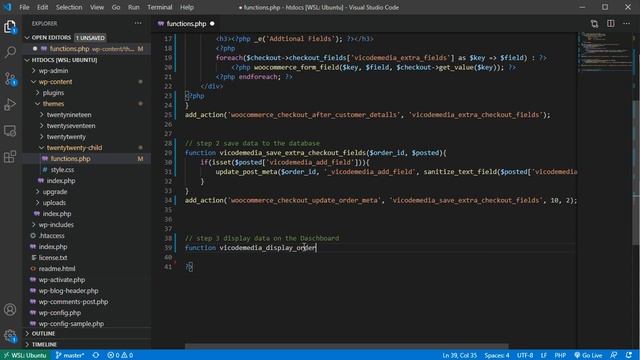This screenshot has height=360, width=640.
Task: Open notifications bell in status bar
Action: pos(629,355)
